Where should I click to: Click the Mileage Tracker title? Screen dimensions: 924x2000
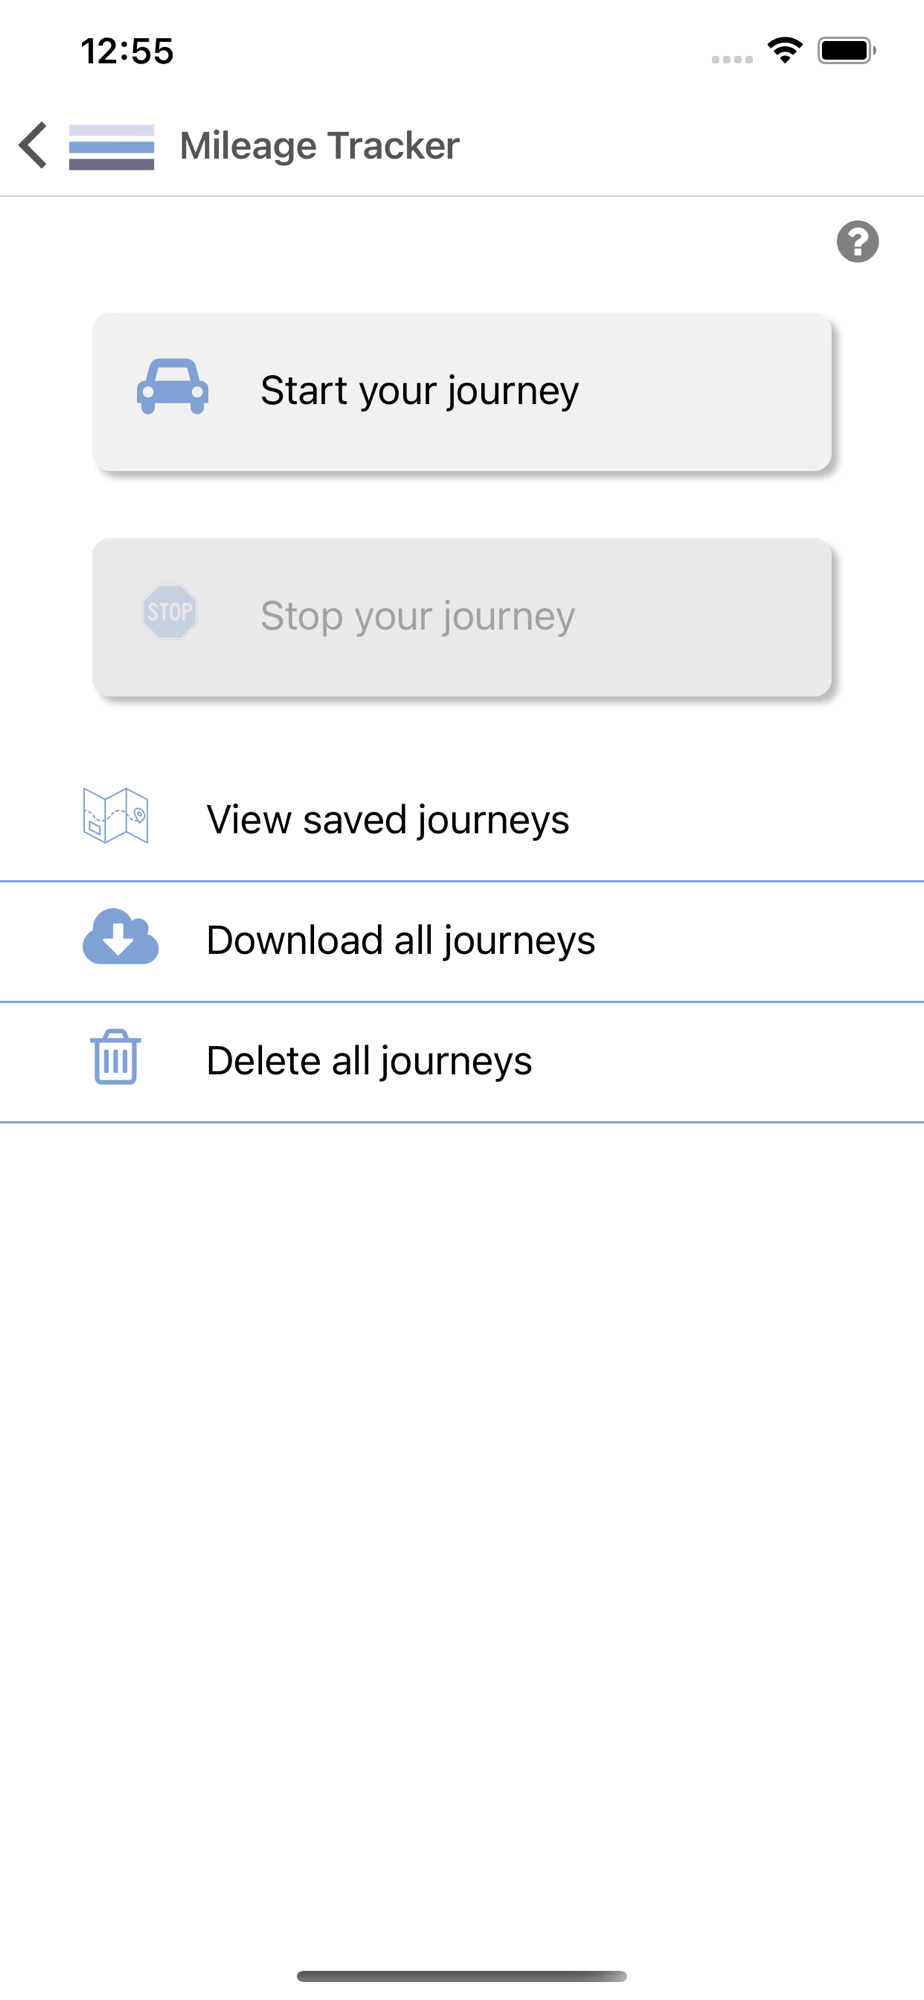tap(320, 146)
